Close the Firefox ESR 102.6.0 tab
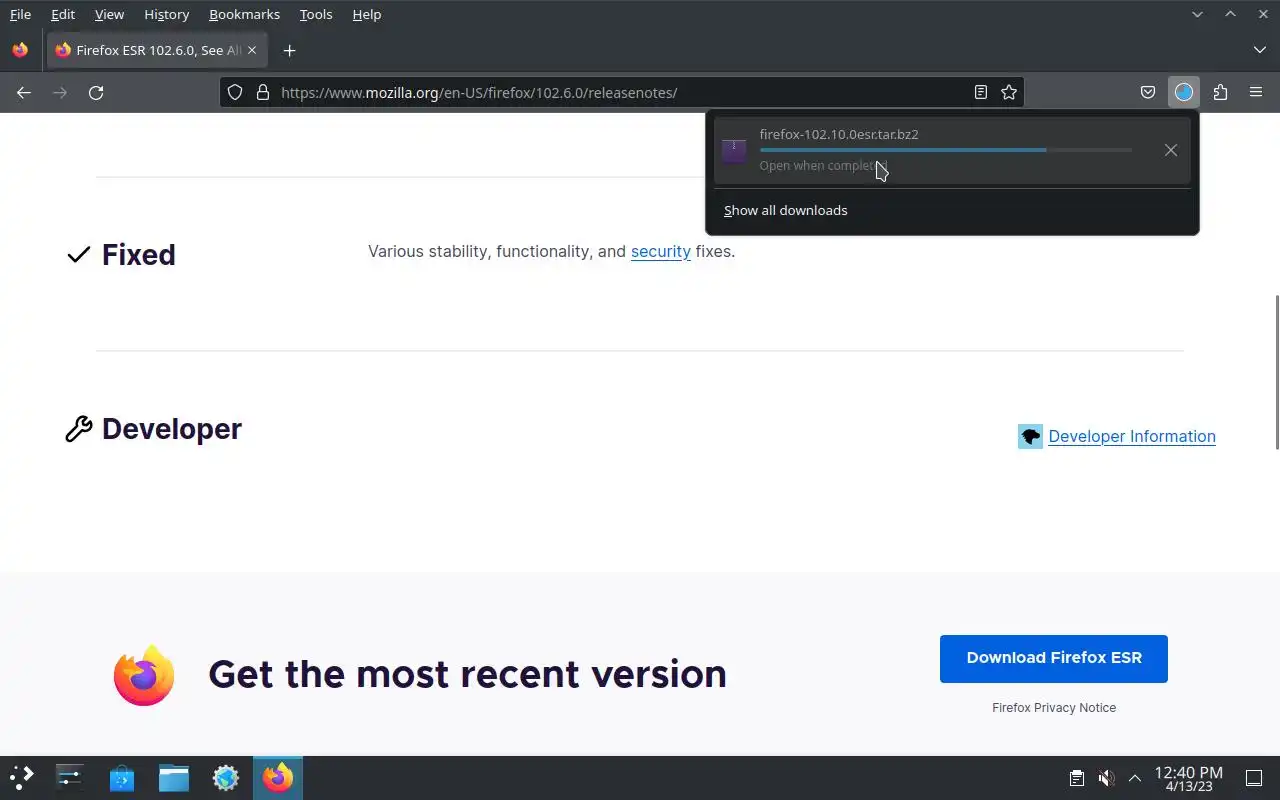 click(252, 50)
